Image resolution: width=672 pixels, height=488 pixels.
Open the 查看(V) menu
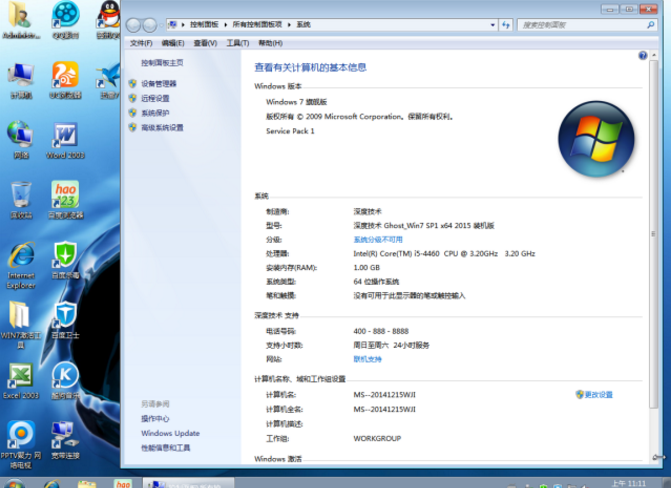tap(205, 43)
